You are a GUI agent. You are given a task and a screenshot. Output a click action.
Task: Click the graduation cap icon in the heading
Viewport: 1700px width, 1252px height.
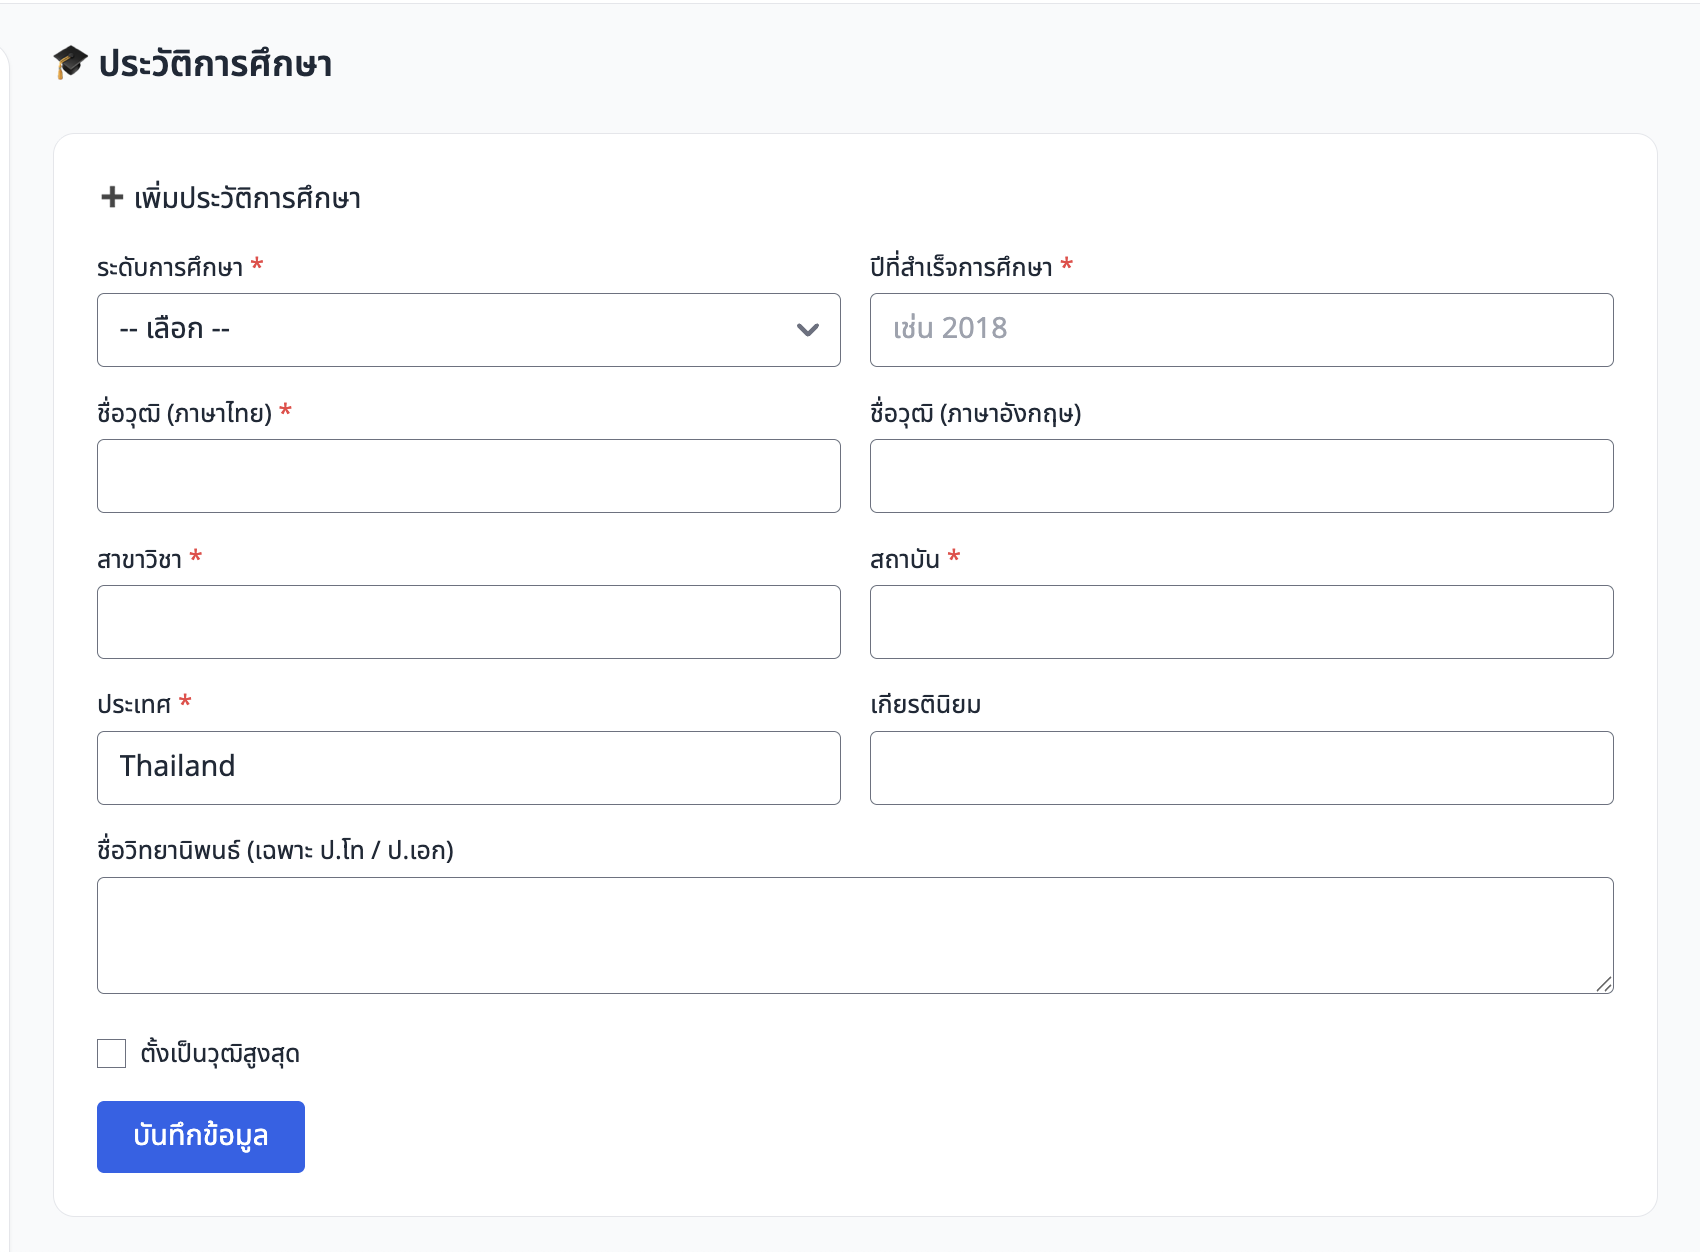[x=70, y=62]
